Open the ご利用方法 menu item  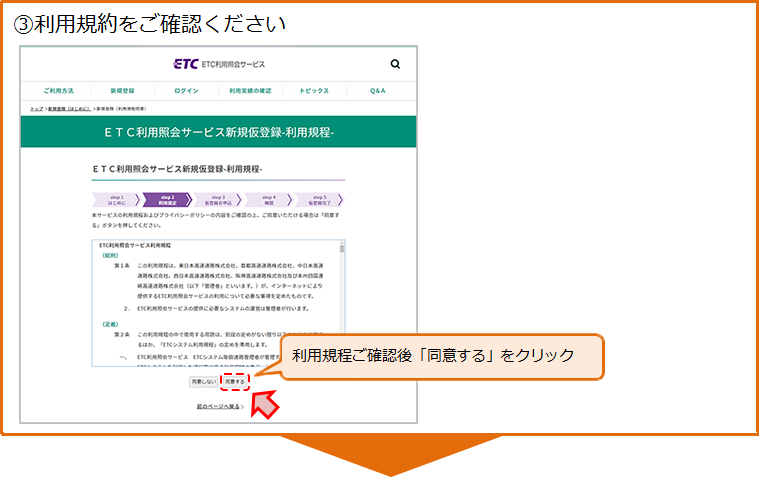pyautogui.click(x=58, y=90)
